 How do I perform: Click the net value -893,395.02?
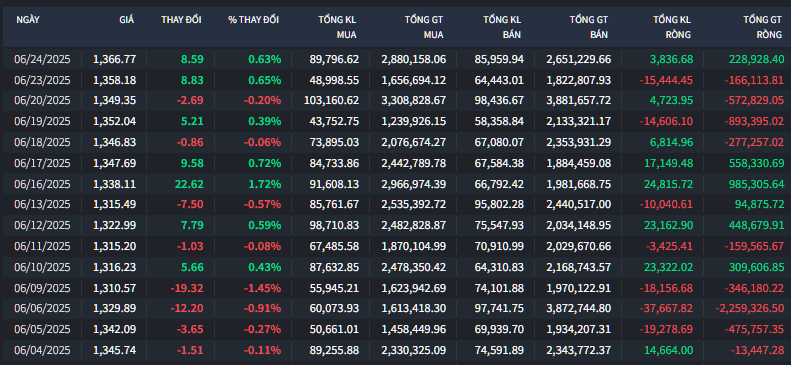click(x=754, y=121)
